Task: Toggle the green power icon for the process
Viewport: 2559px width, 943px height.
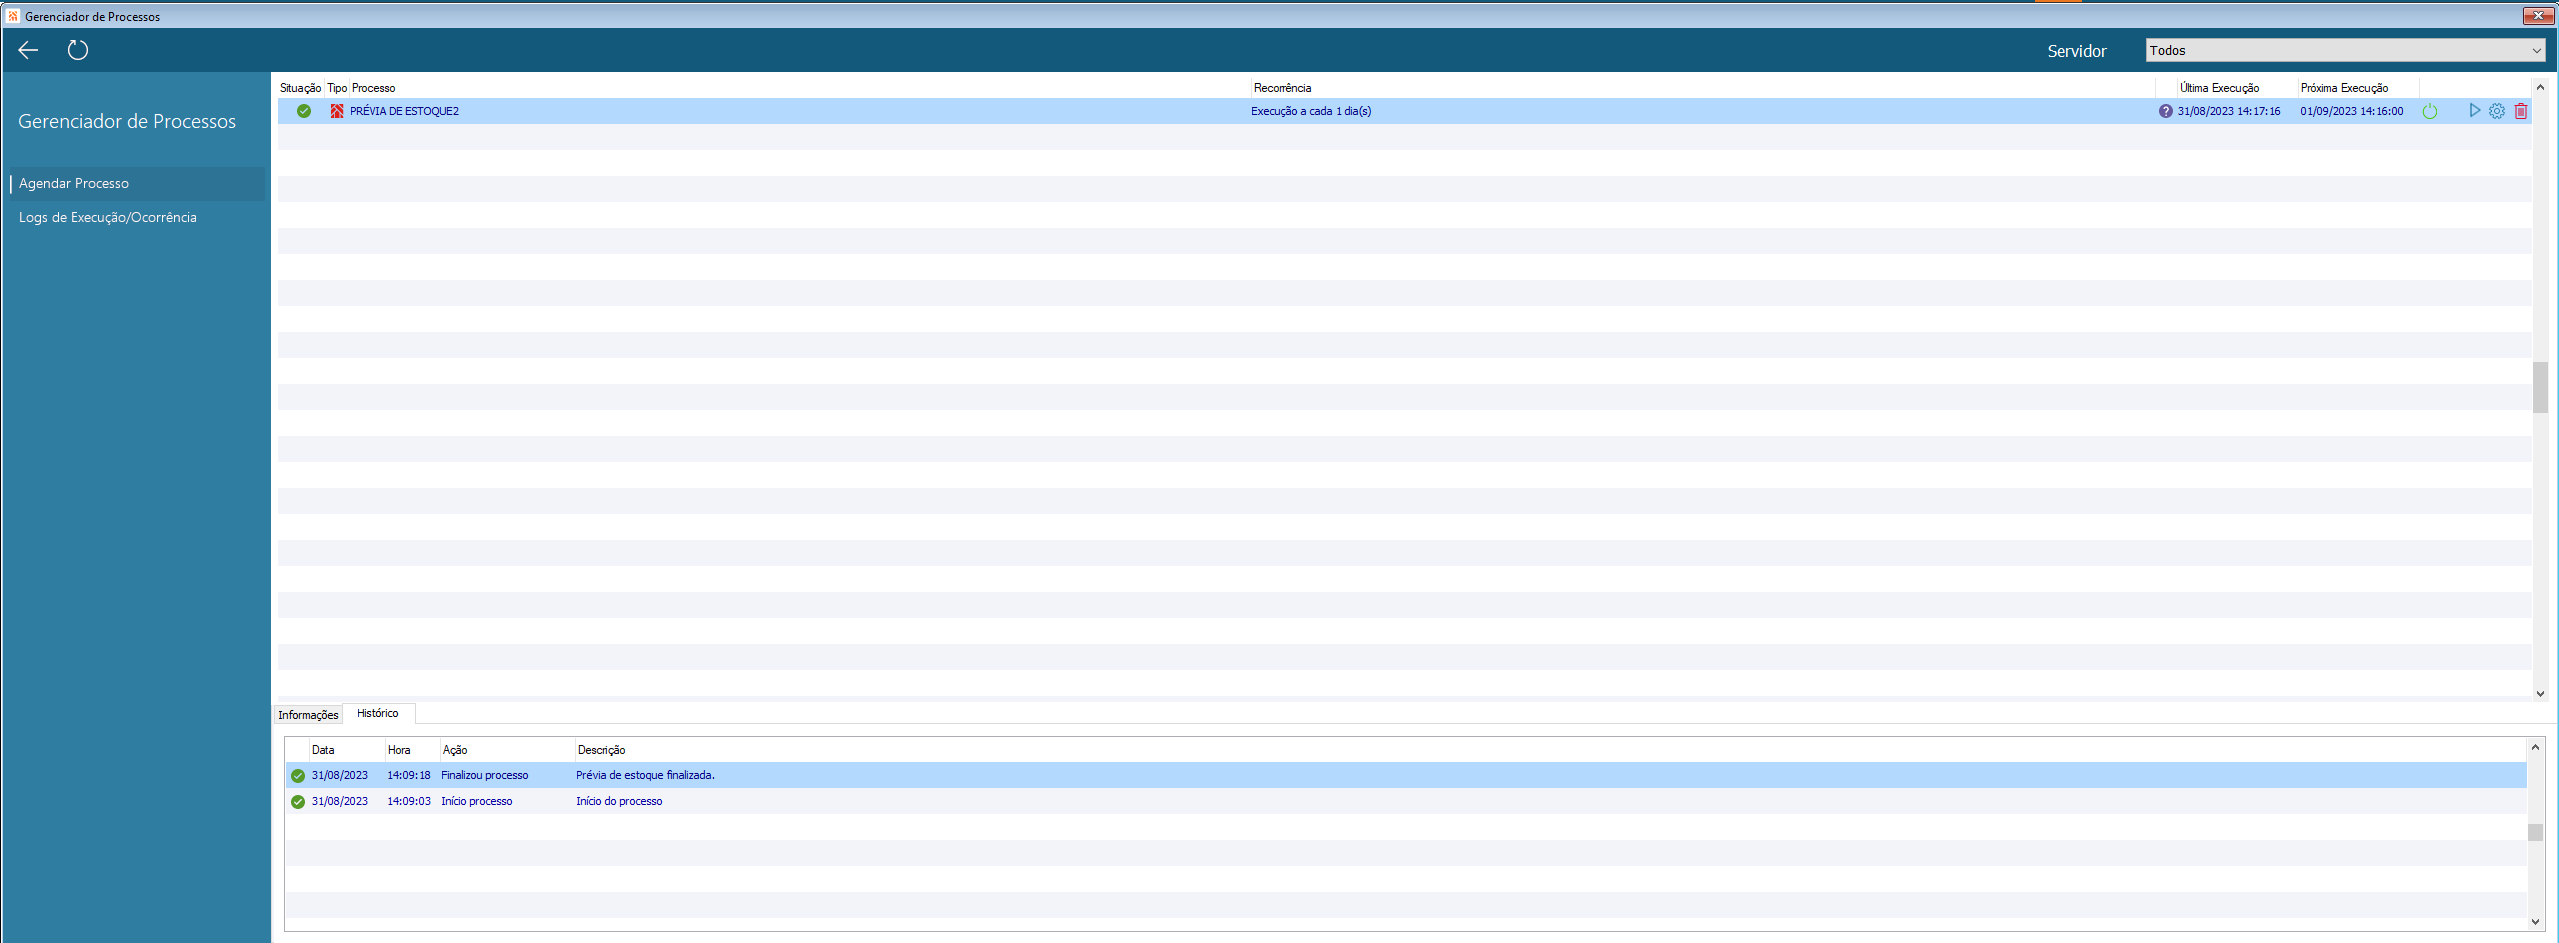Action: (2430, 111)
